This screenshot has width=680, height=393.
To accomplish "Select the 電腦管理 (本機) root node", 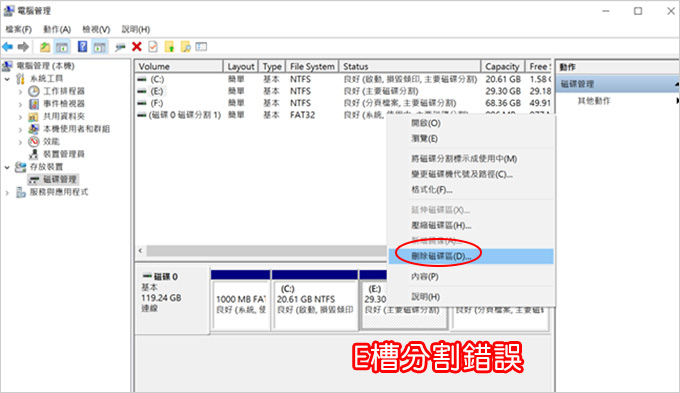I will point(46,66).
